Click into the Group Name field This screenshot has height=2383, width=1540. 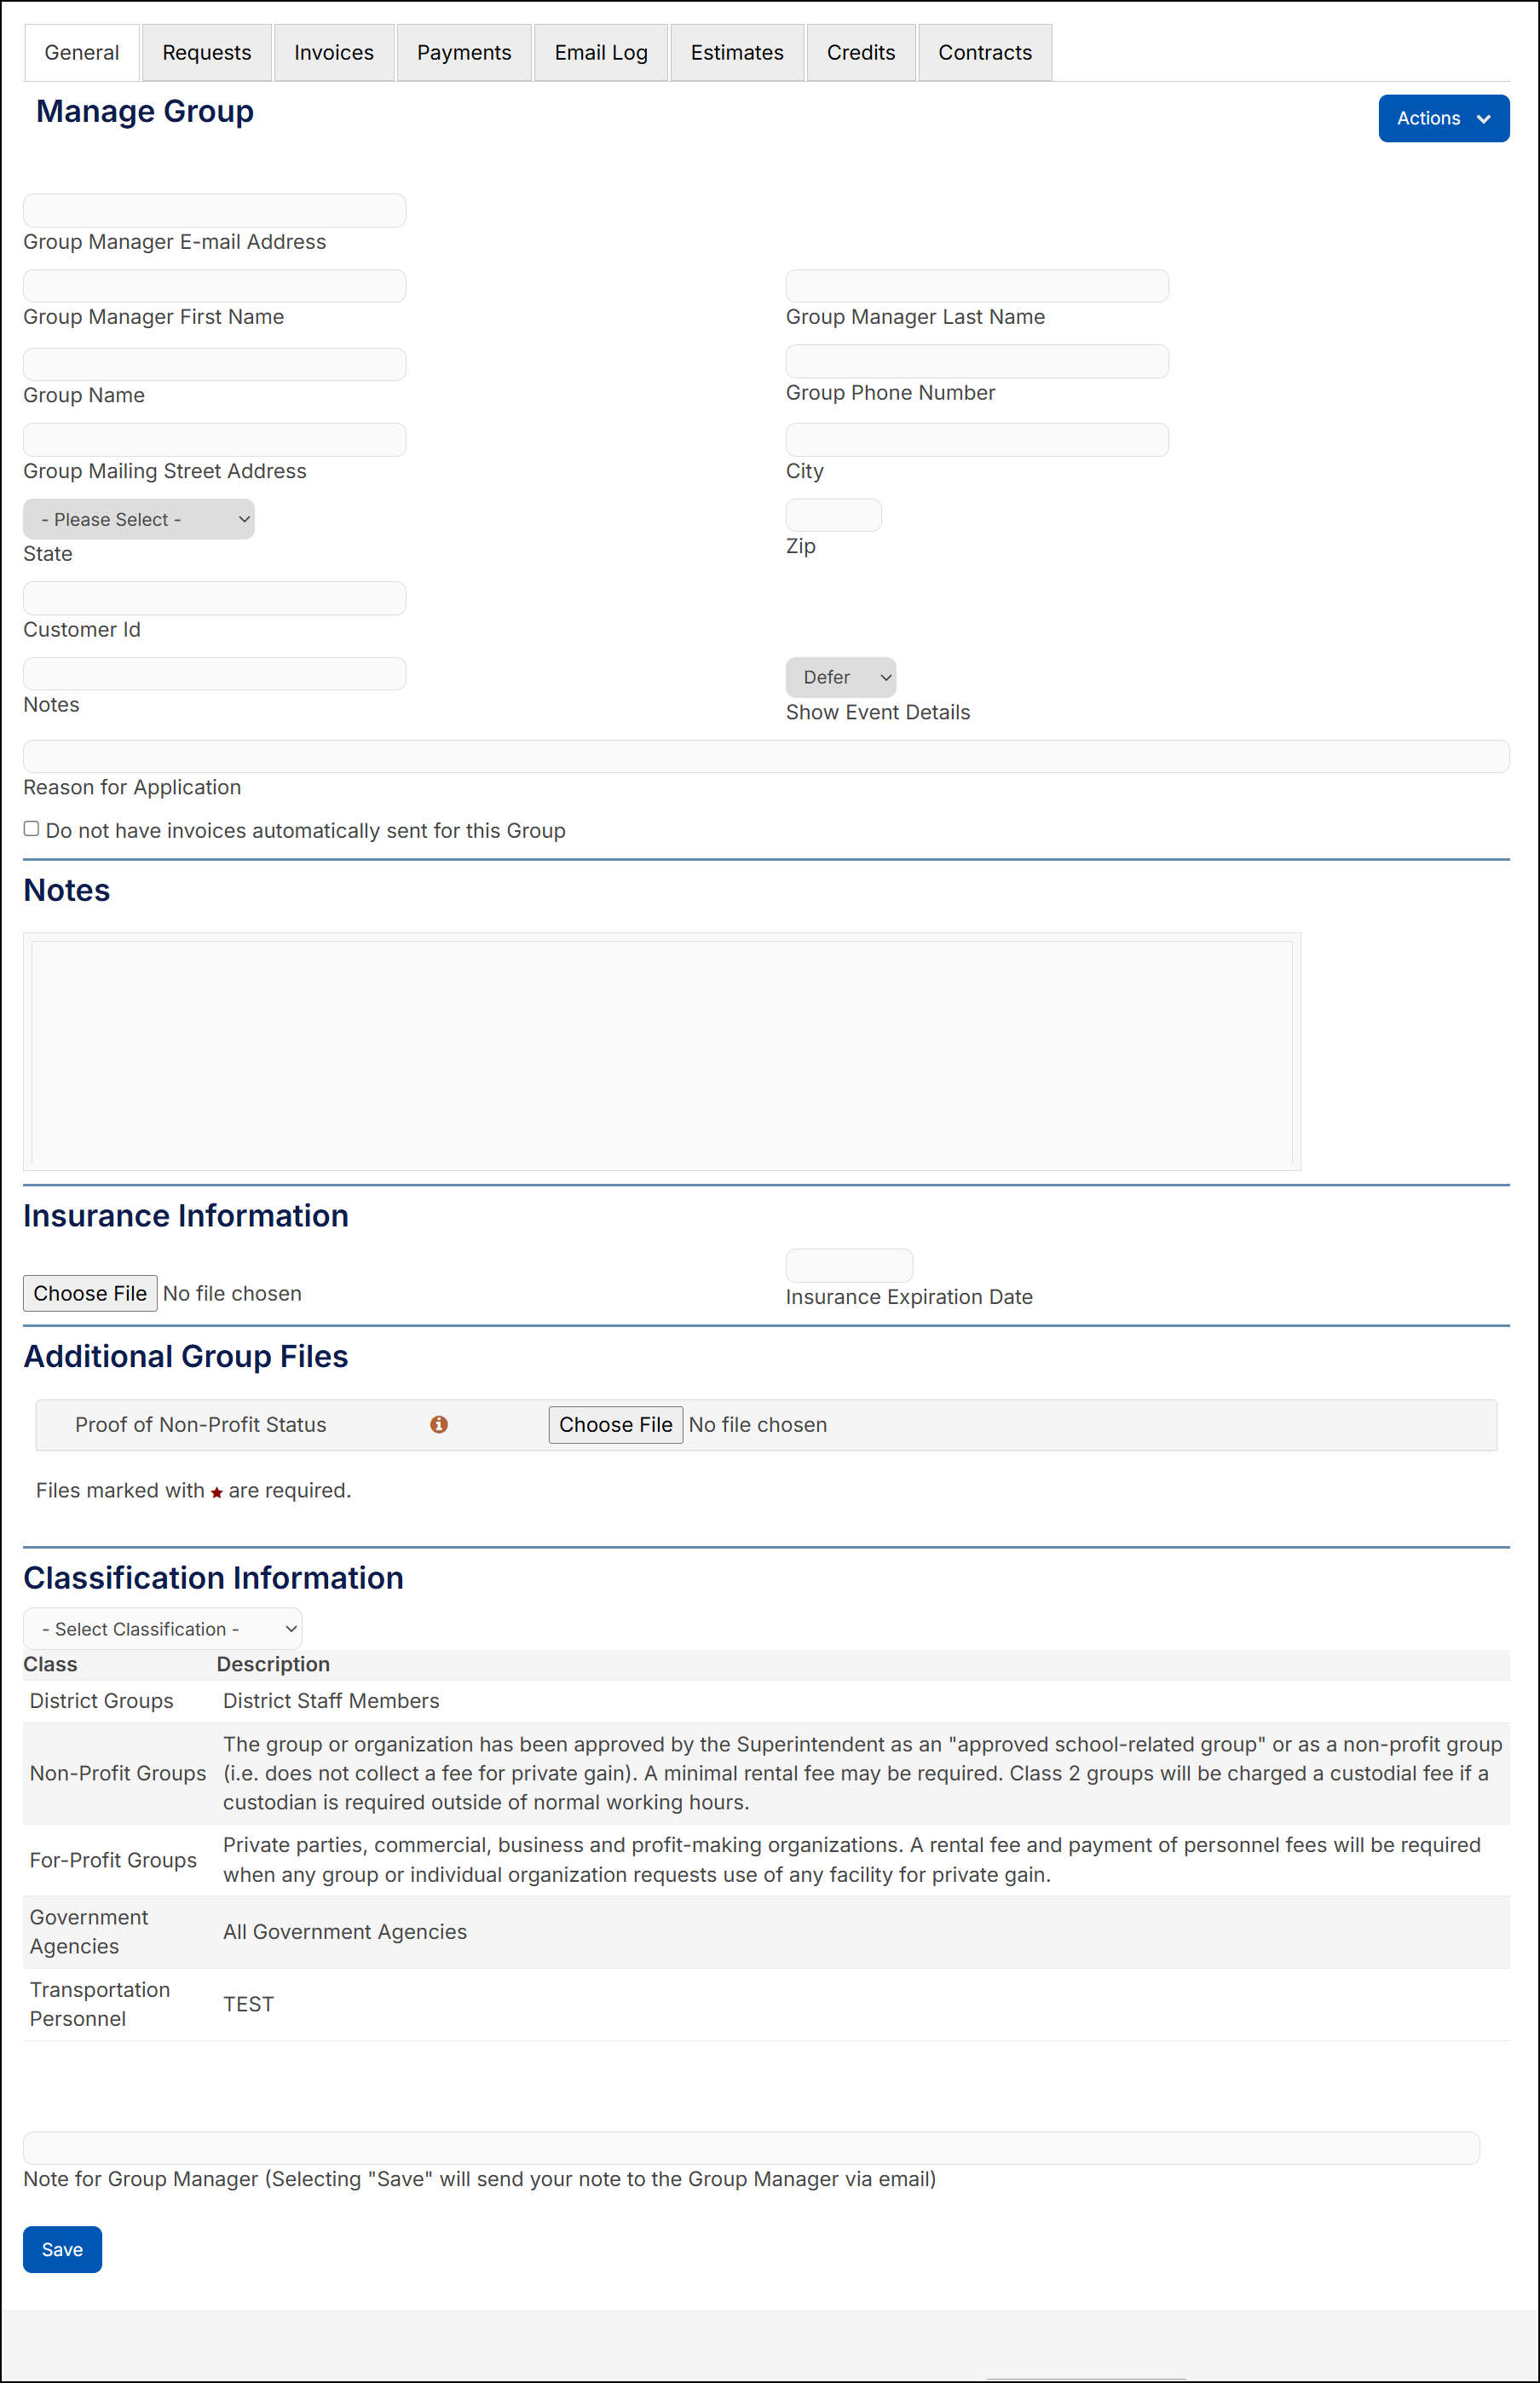pyautogui.click(x=214, y=364)
